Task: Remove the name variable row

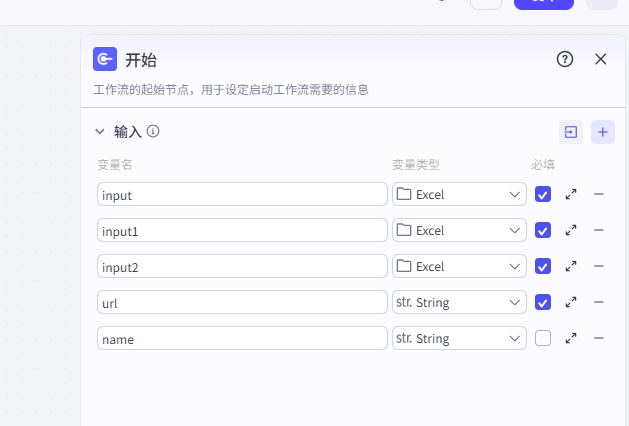Action: (599, 338)
